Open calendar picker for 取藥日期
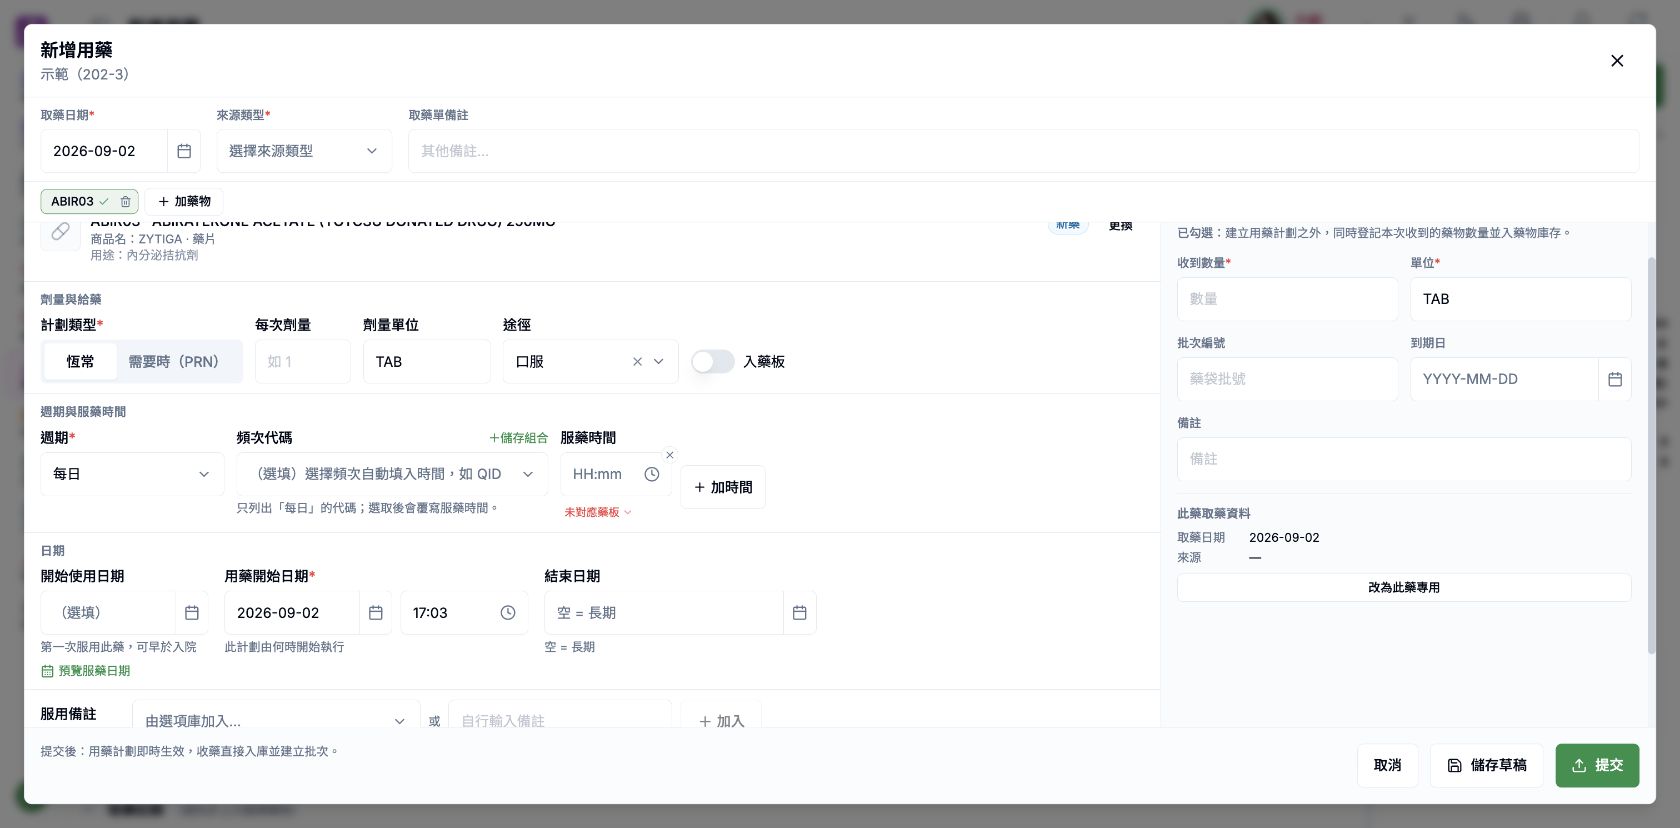Screen dimensions: 1680x828 (184, 151)
